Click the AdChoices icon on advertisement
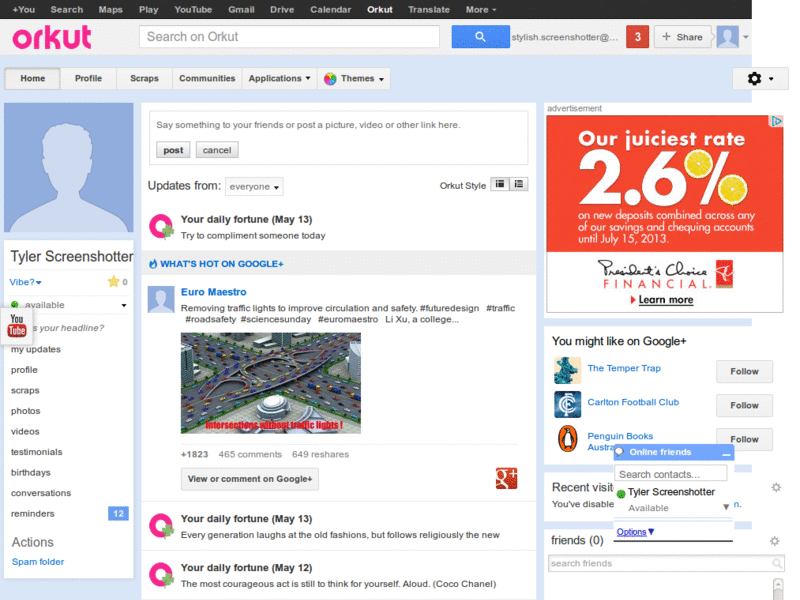 776,121
